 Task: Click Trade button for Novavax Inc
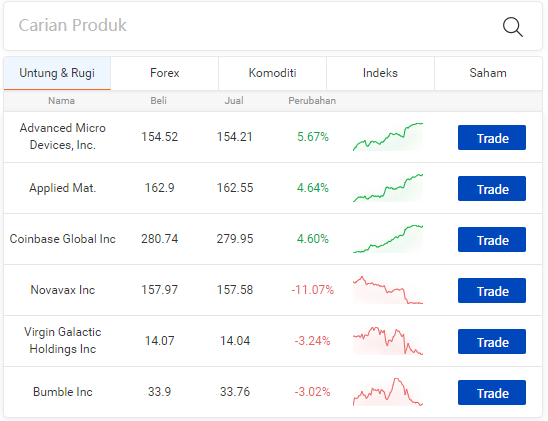tap(492, 291)
